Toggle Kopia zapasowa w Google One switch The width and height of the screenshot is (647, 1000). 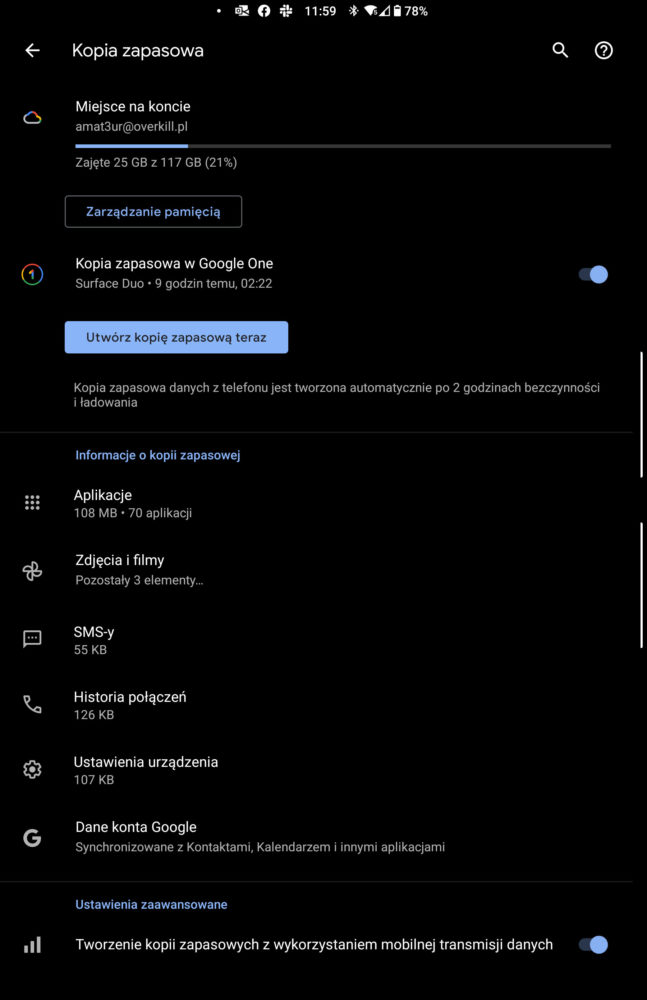tap(593, 274)
